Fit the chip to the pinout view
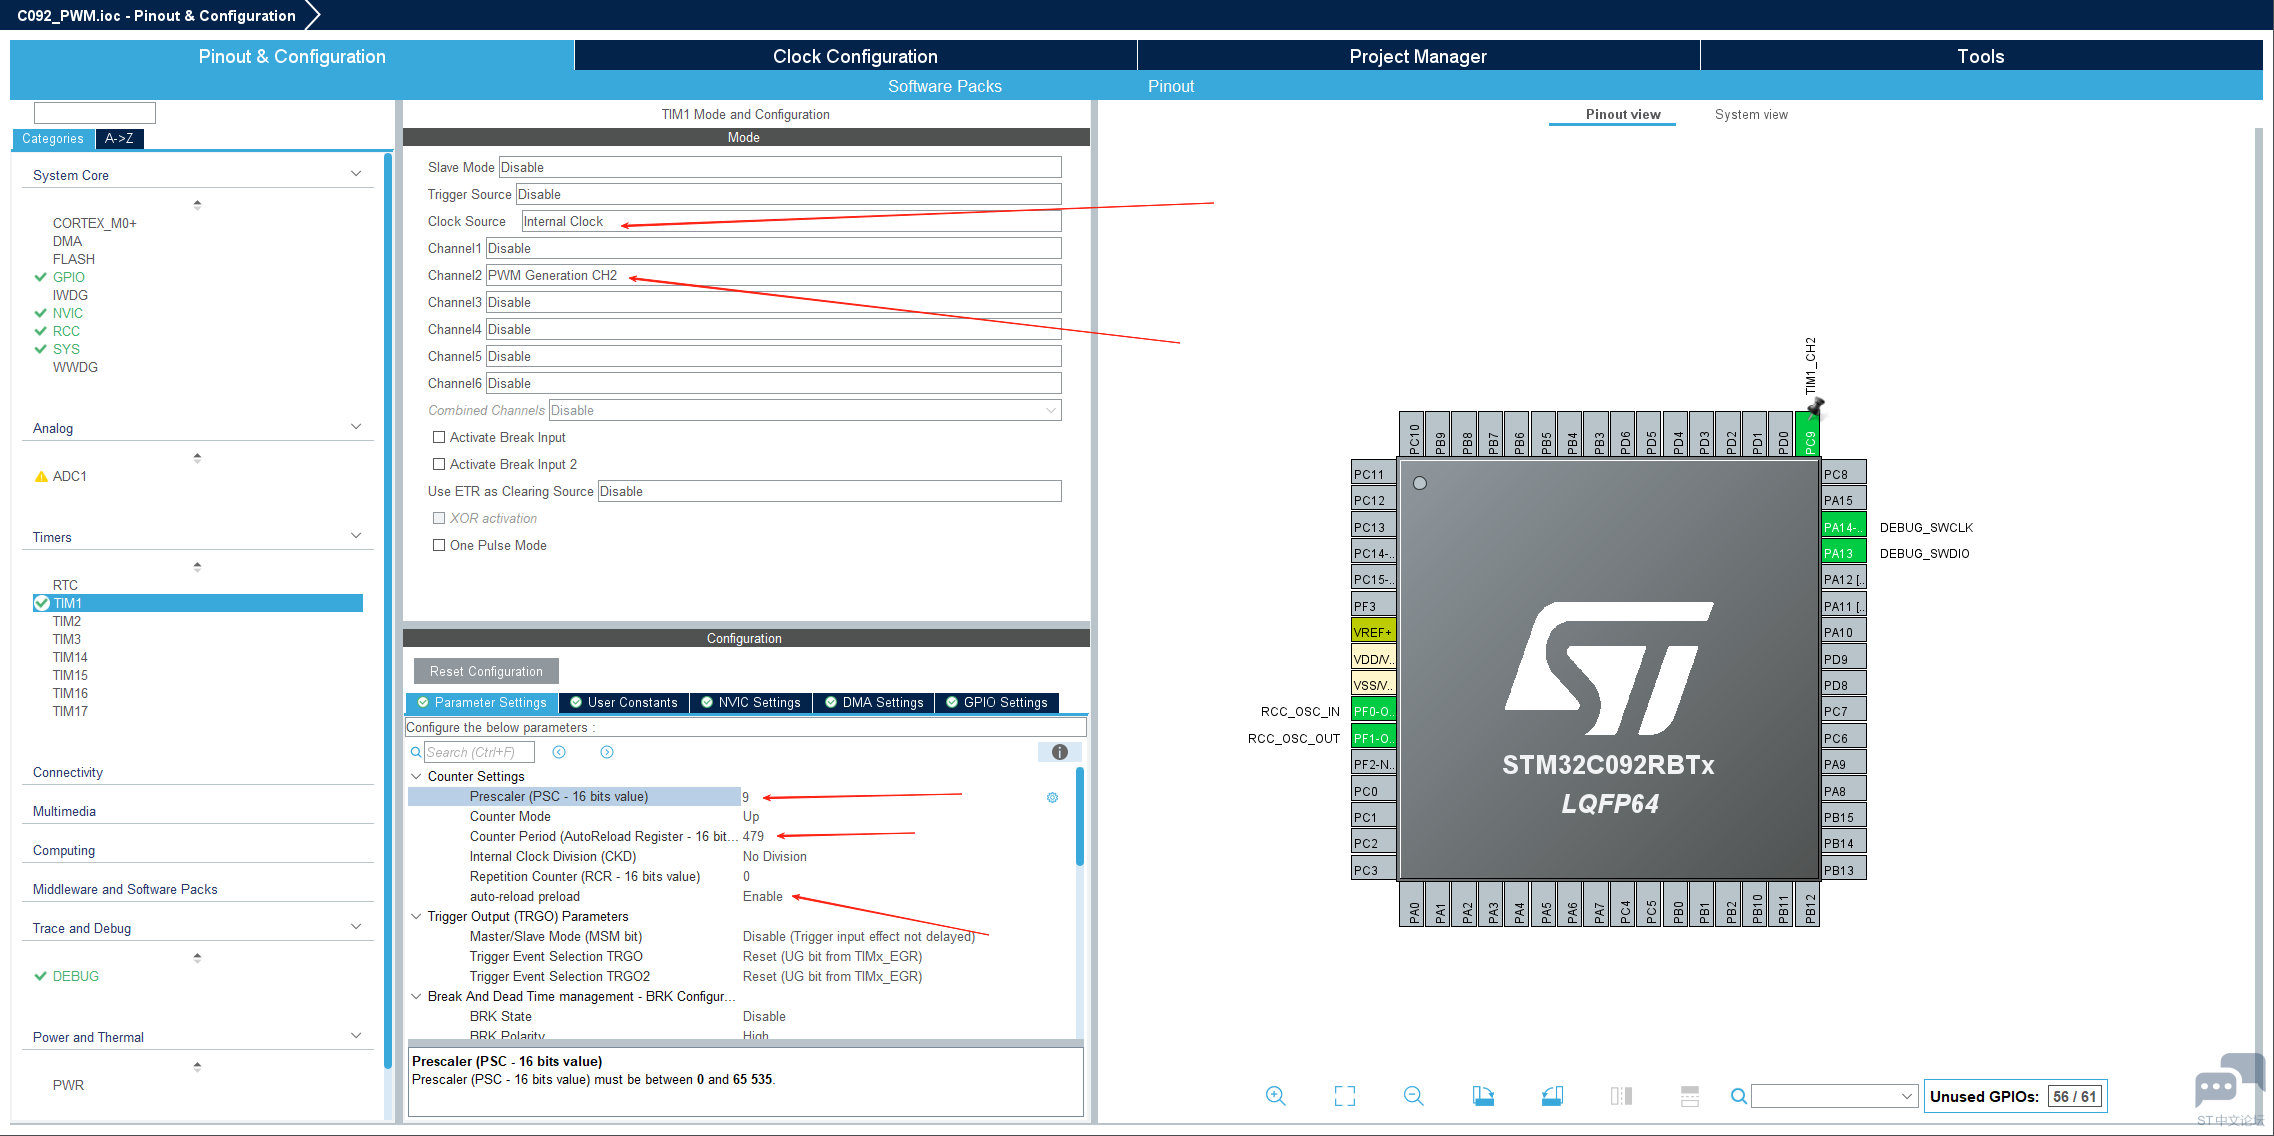 coord(1345,1096)
